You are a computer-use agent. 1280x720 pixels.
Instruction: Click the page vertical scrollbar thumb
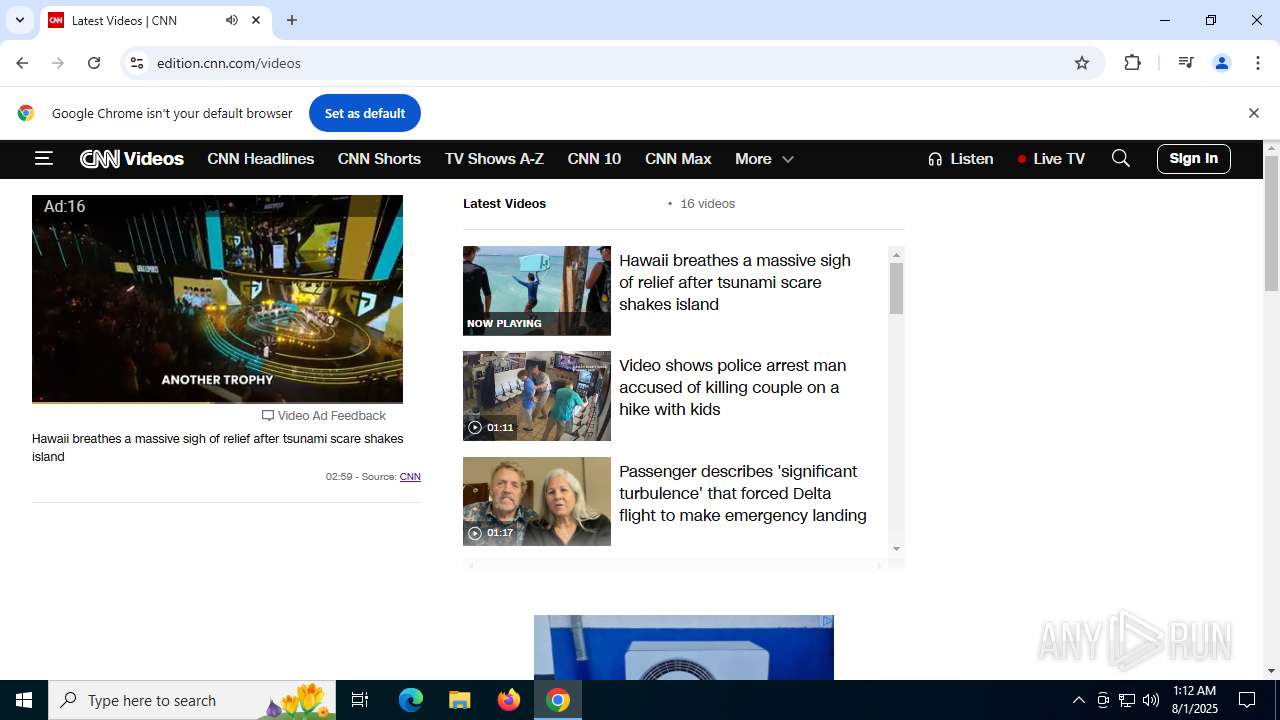coord(1271,224)
